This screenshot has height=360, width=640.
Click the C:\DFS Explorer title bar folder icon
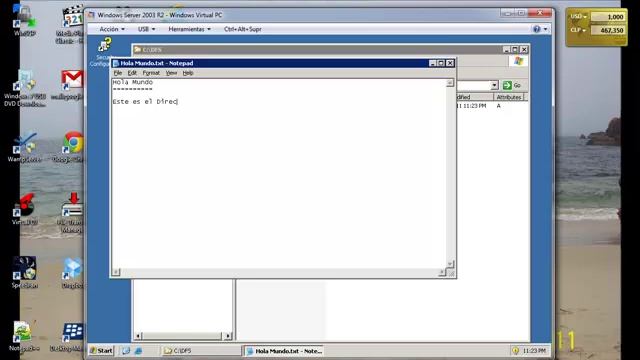138,49
